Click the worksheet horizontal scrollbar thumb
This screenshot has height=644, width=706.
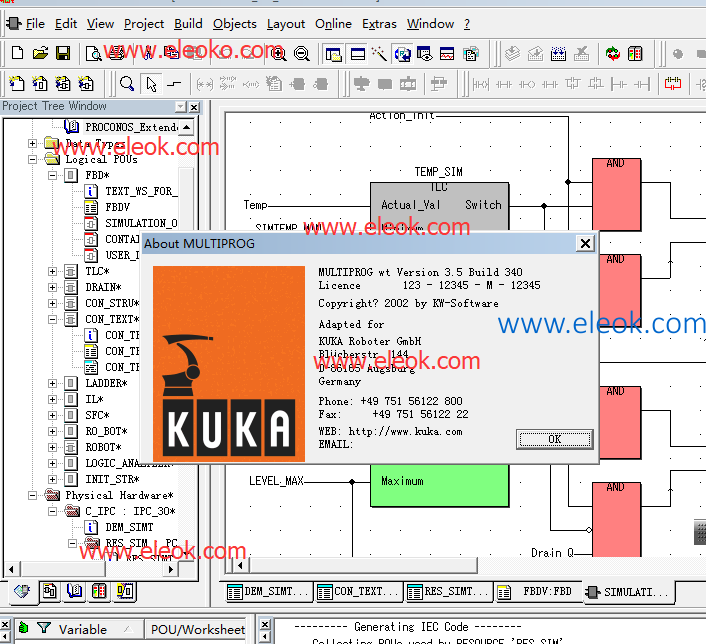click(363, 565)
